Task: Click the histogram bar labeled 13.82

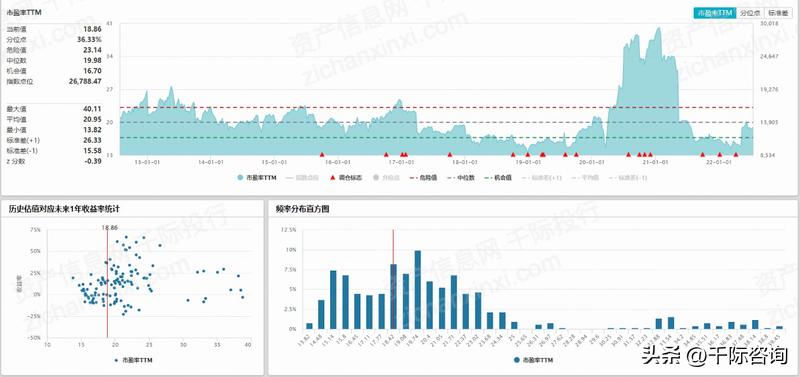Action: (x=309, y=326)
